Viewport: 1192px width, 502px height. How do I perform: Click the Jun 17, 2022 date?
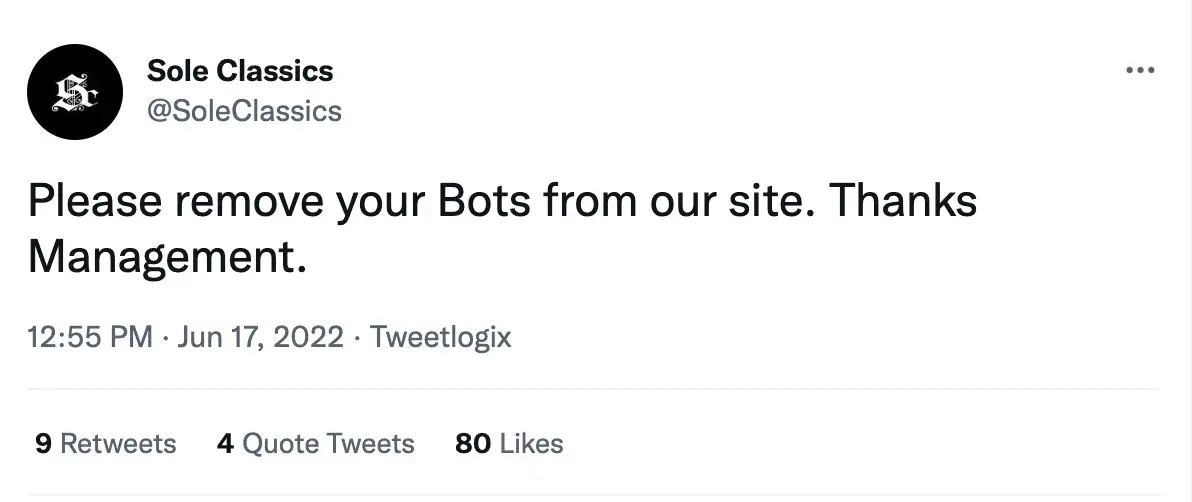coord(262,338)
